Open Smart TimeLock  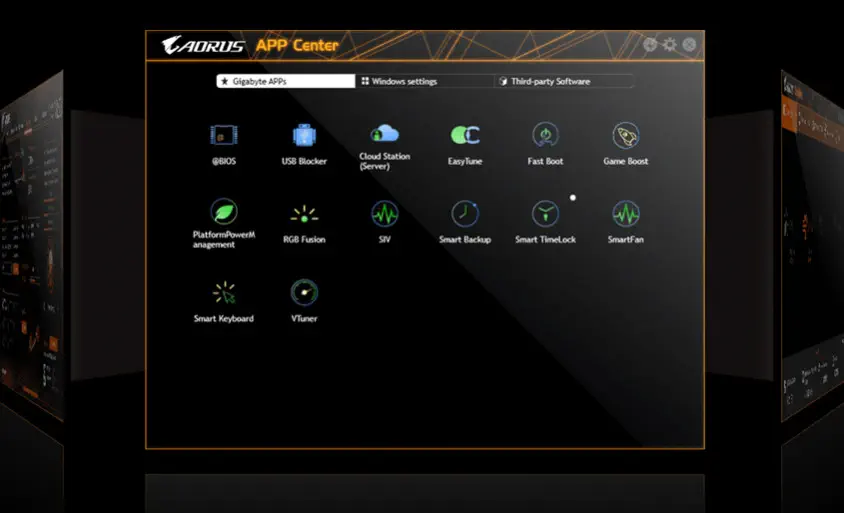tap(545, 214)
